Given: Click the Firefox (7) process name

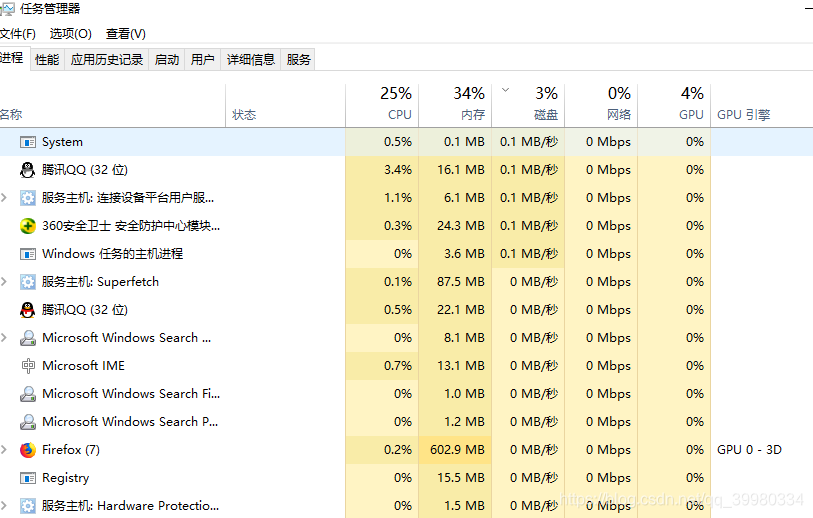Looking at the screenshot, I should tap(71, 450).
